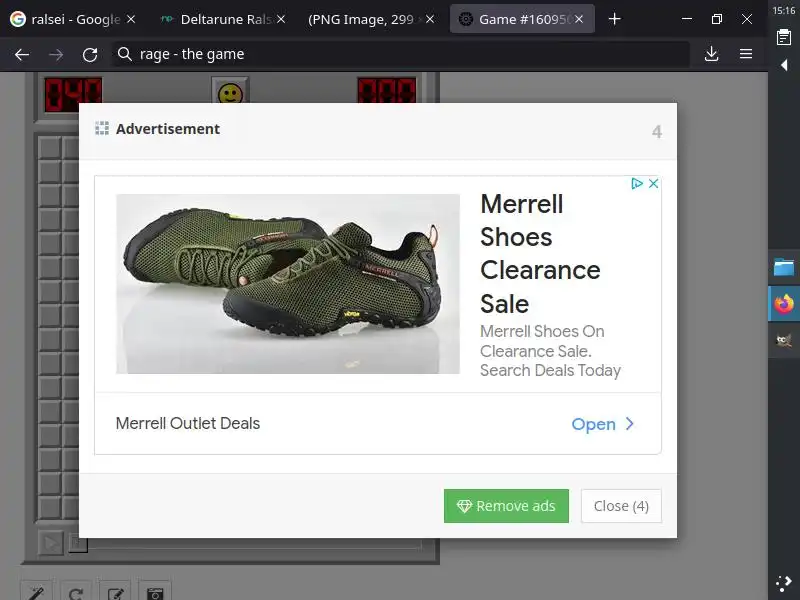This screenshot has width=800, height=600.
Task: Click the magic wand tool icon
Action: (36, 590)
